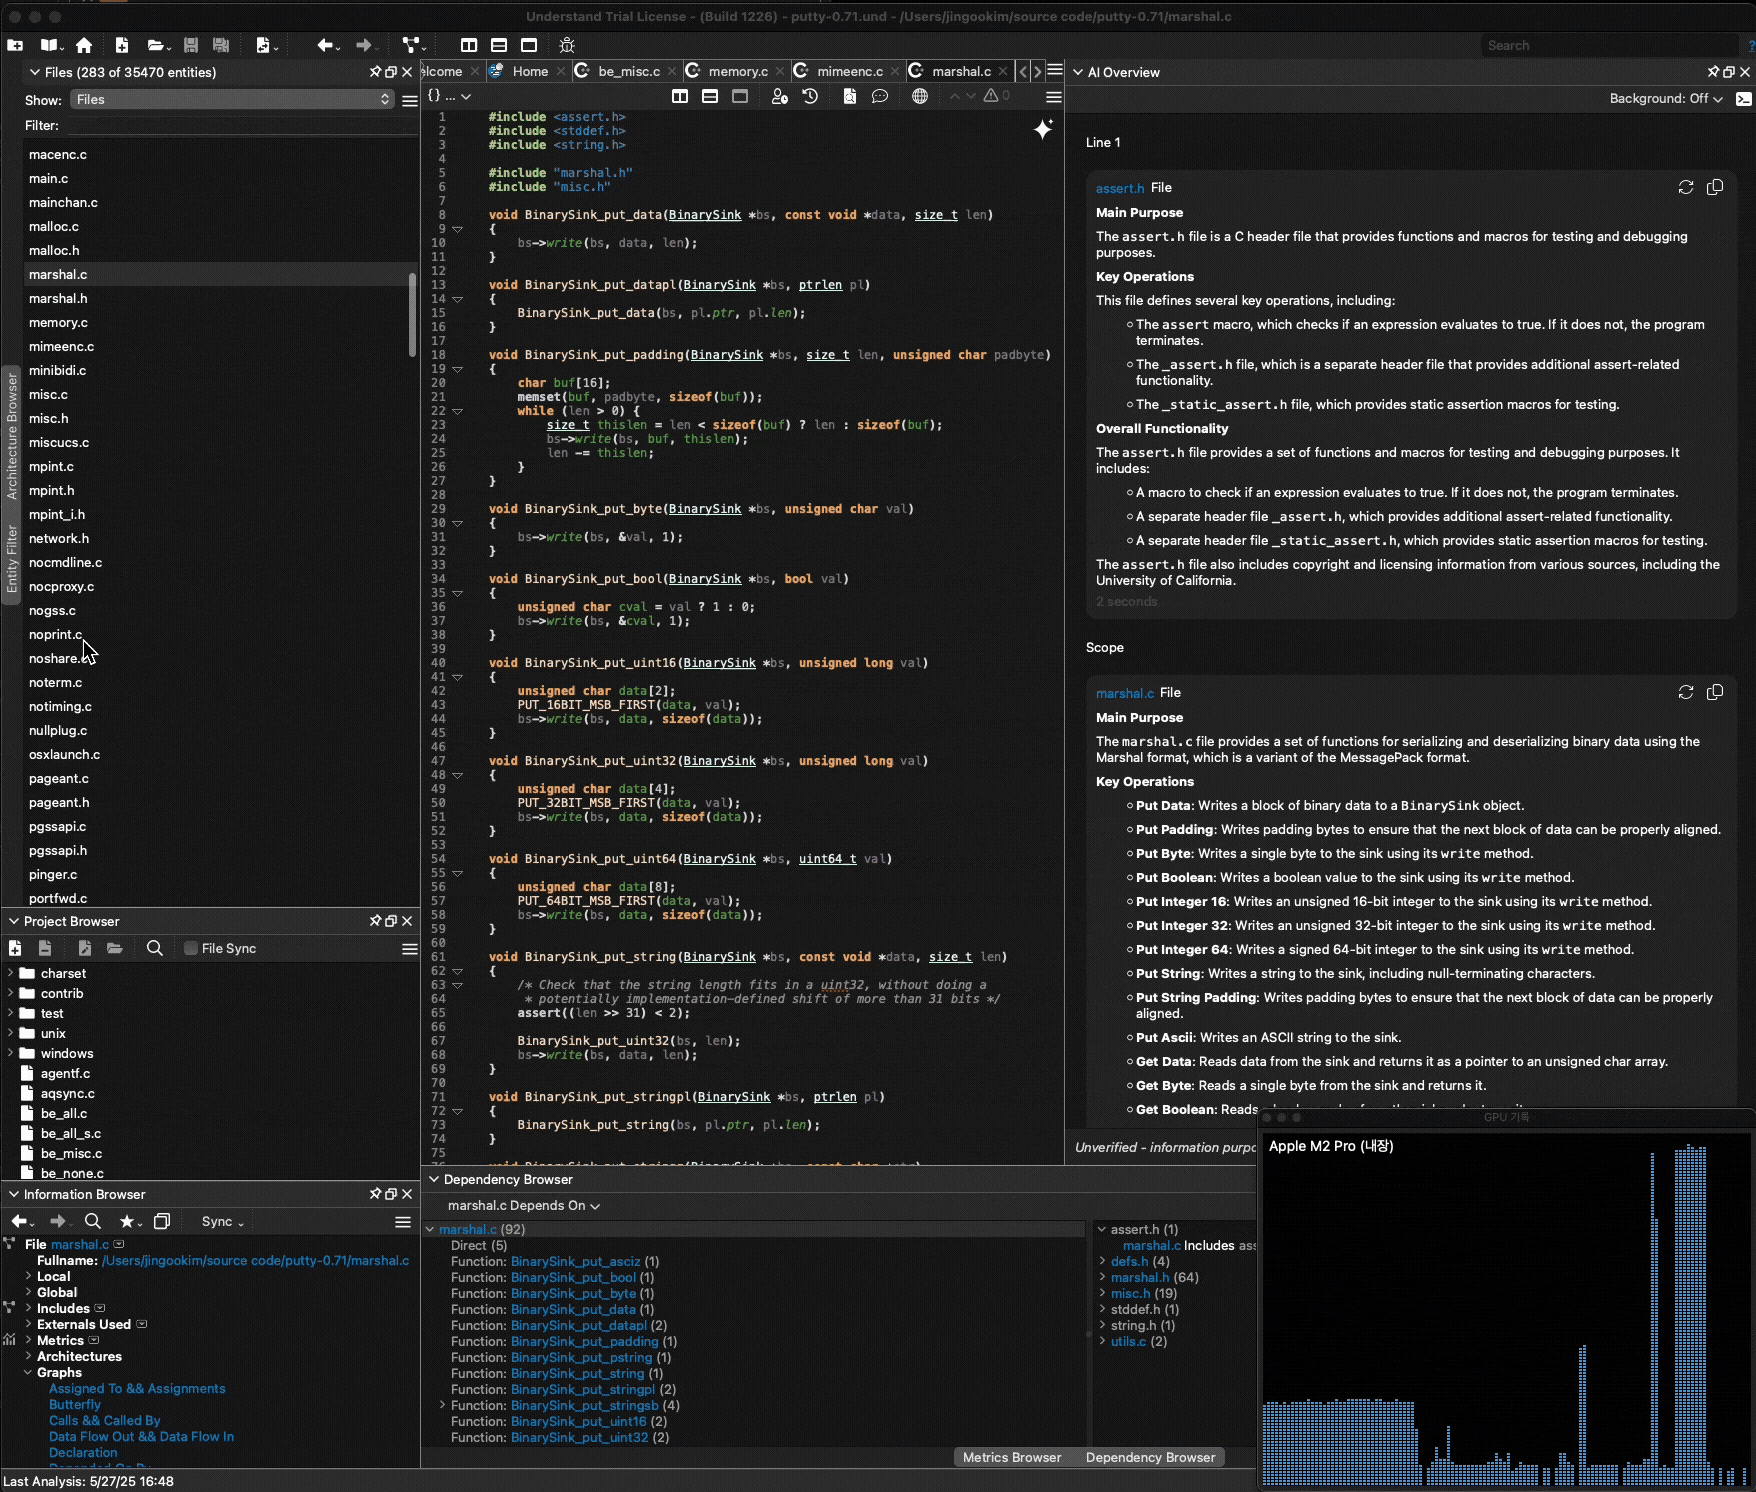
Task: Click the refresh icon on assert.h AI card
Action: [x=1686, y=187]
